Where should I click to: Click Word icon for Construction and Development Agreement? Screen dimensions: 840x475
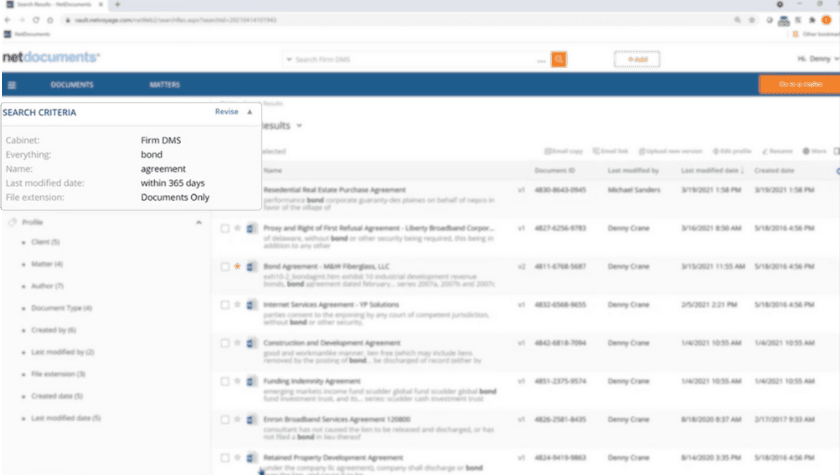tap(251, 343)
